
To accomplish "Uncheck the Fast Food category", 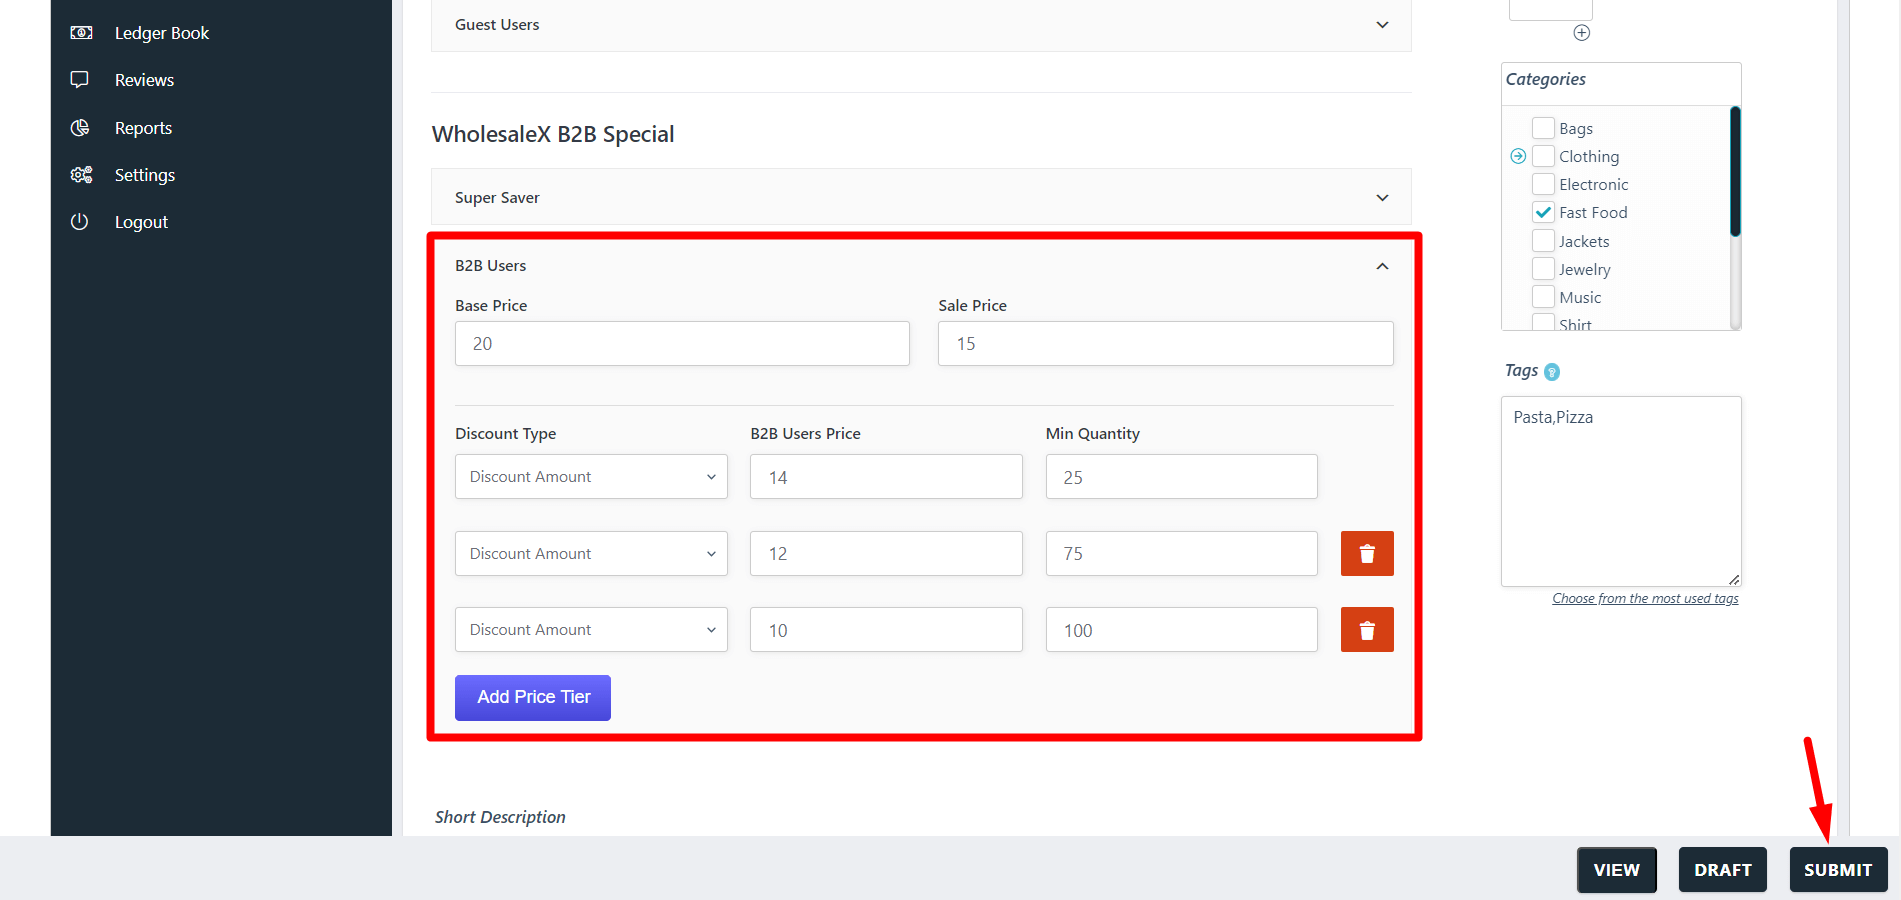I will click(1543, 212).
